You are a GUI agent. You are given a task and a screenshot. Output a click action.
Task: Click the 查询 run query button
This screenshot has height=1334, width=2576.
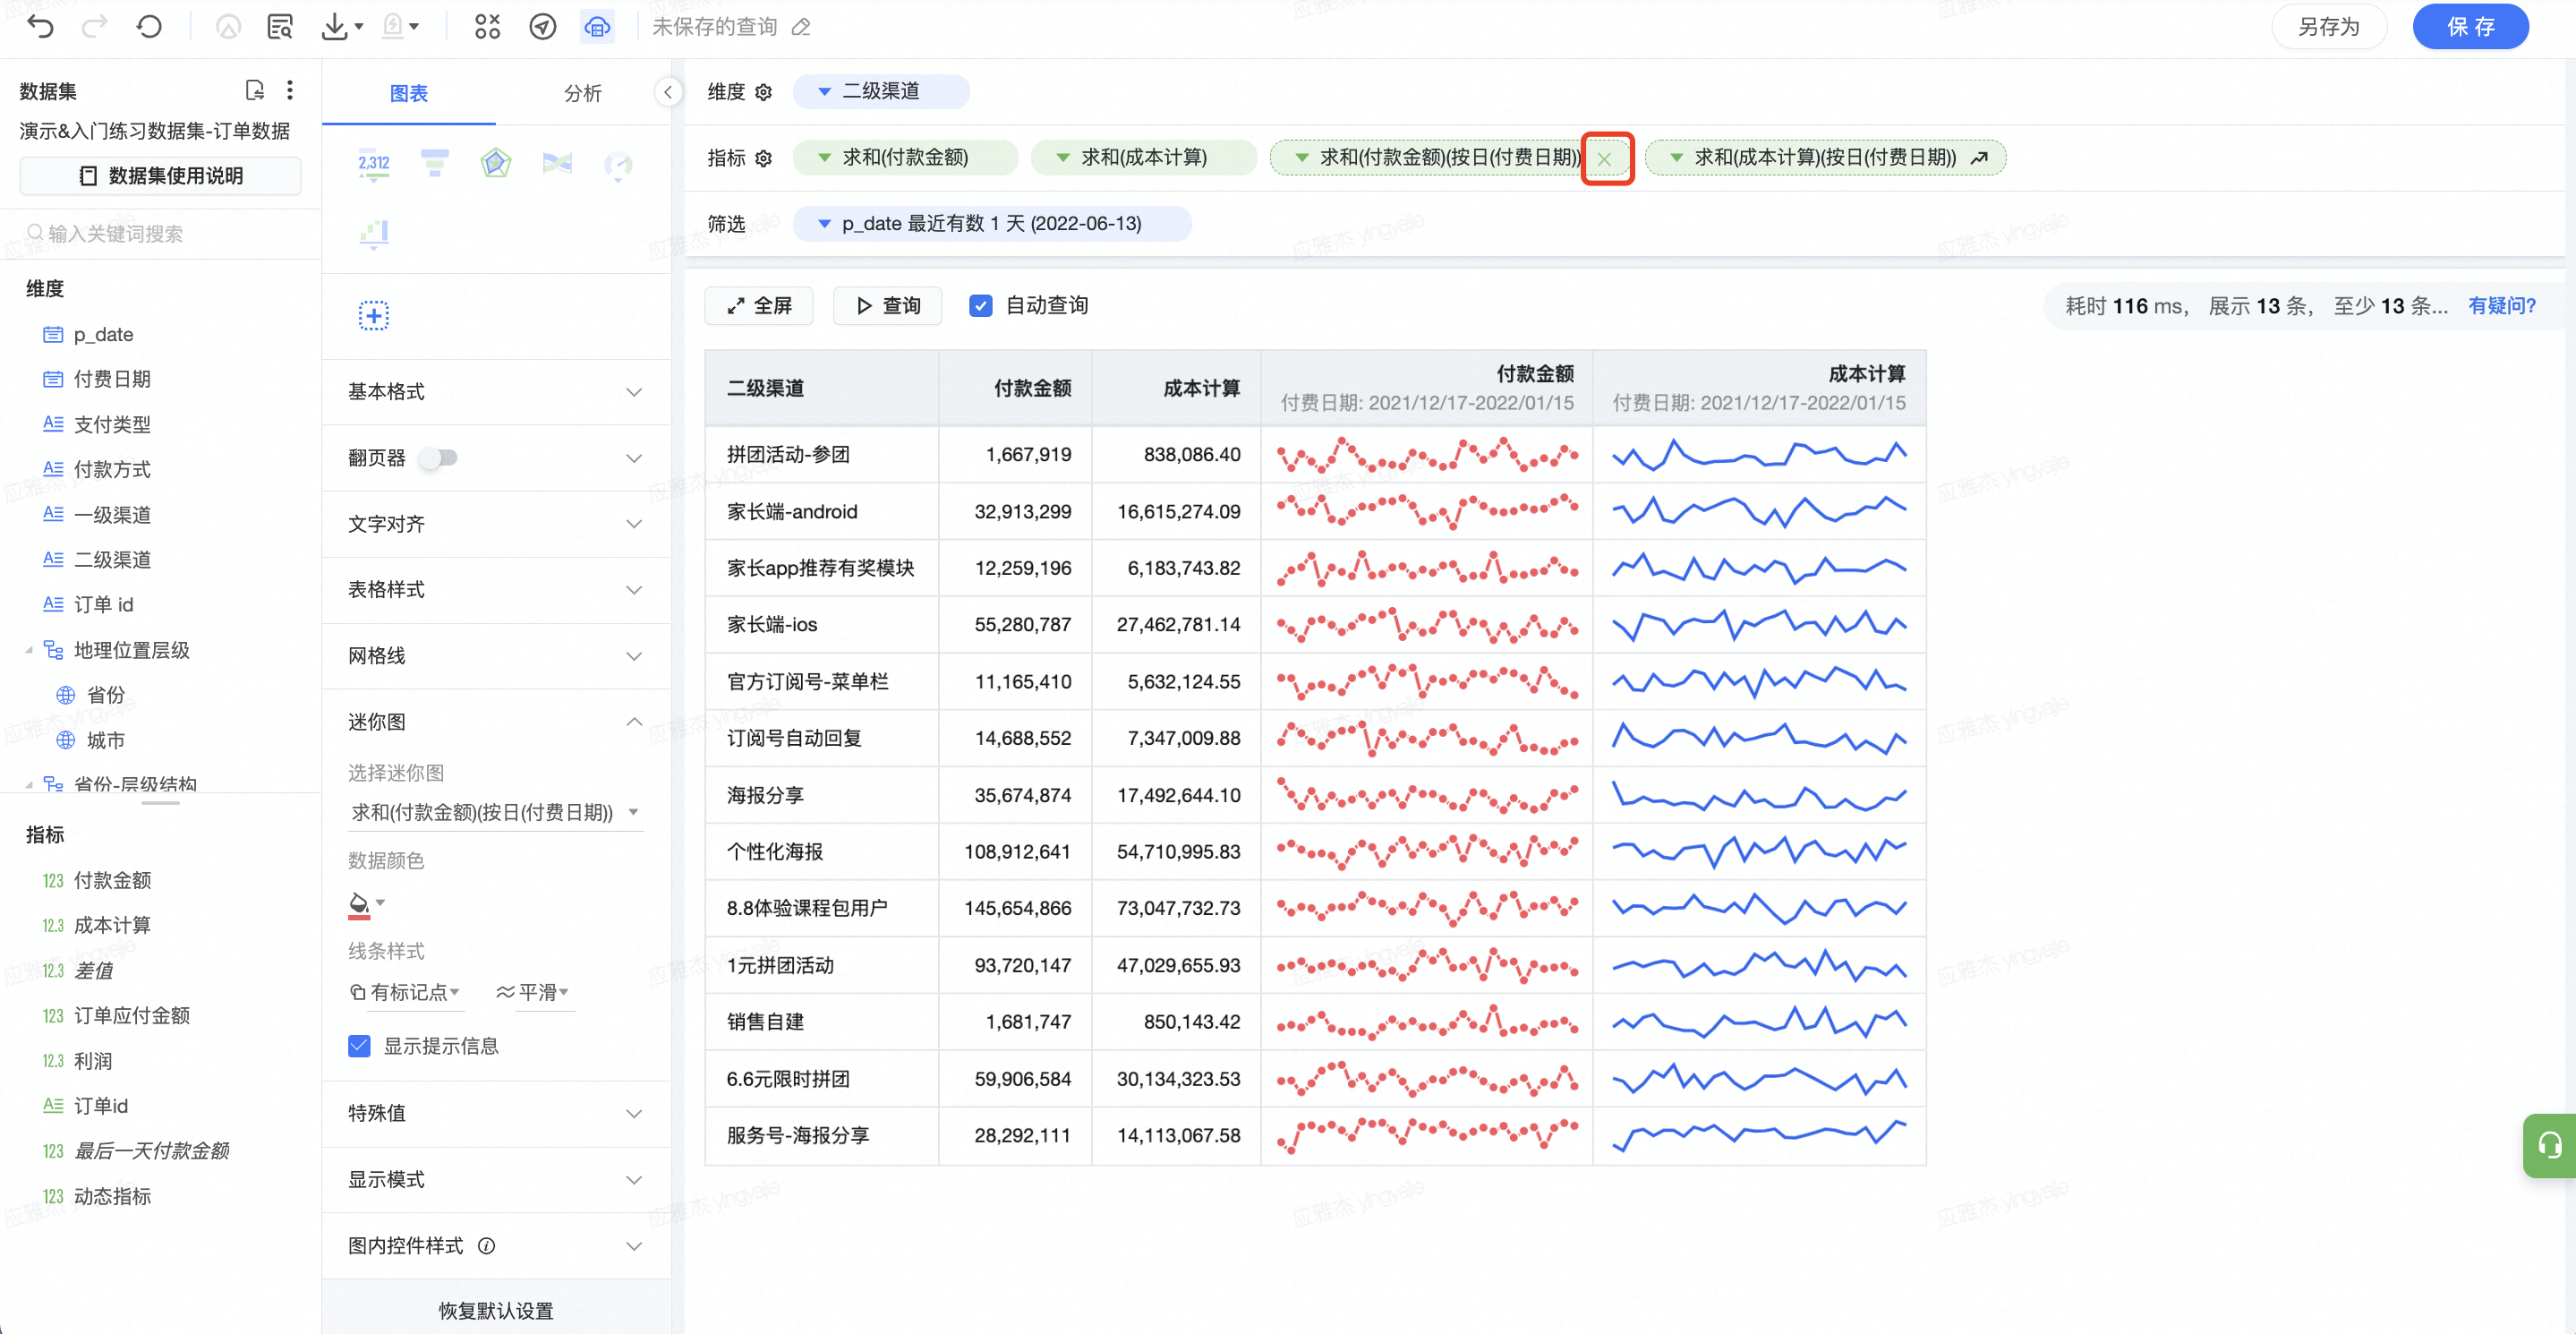(x=888, y=306)
